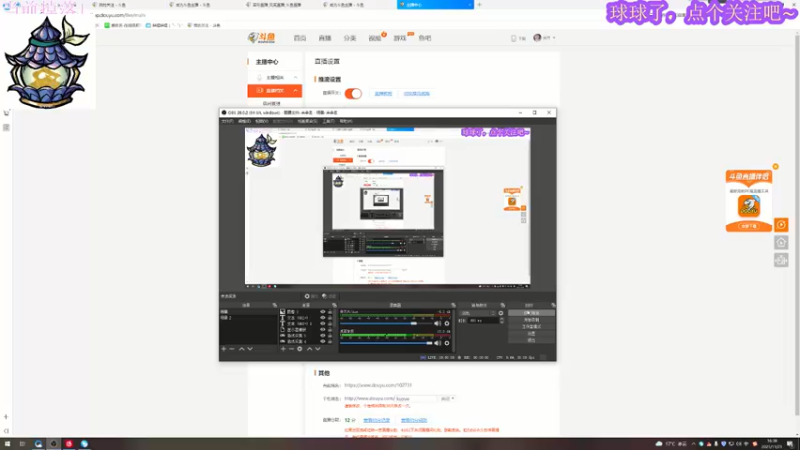800x450 pixels.
Task: Open account dropdown arrow next to avatar
Action: [554, 38]
